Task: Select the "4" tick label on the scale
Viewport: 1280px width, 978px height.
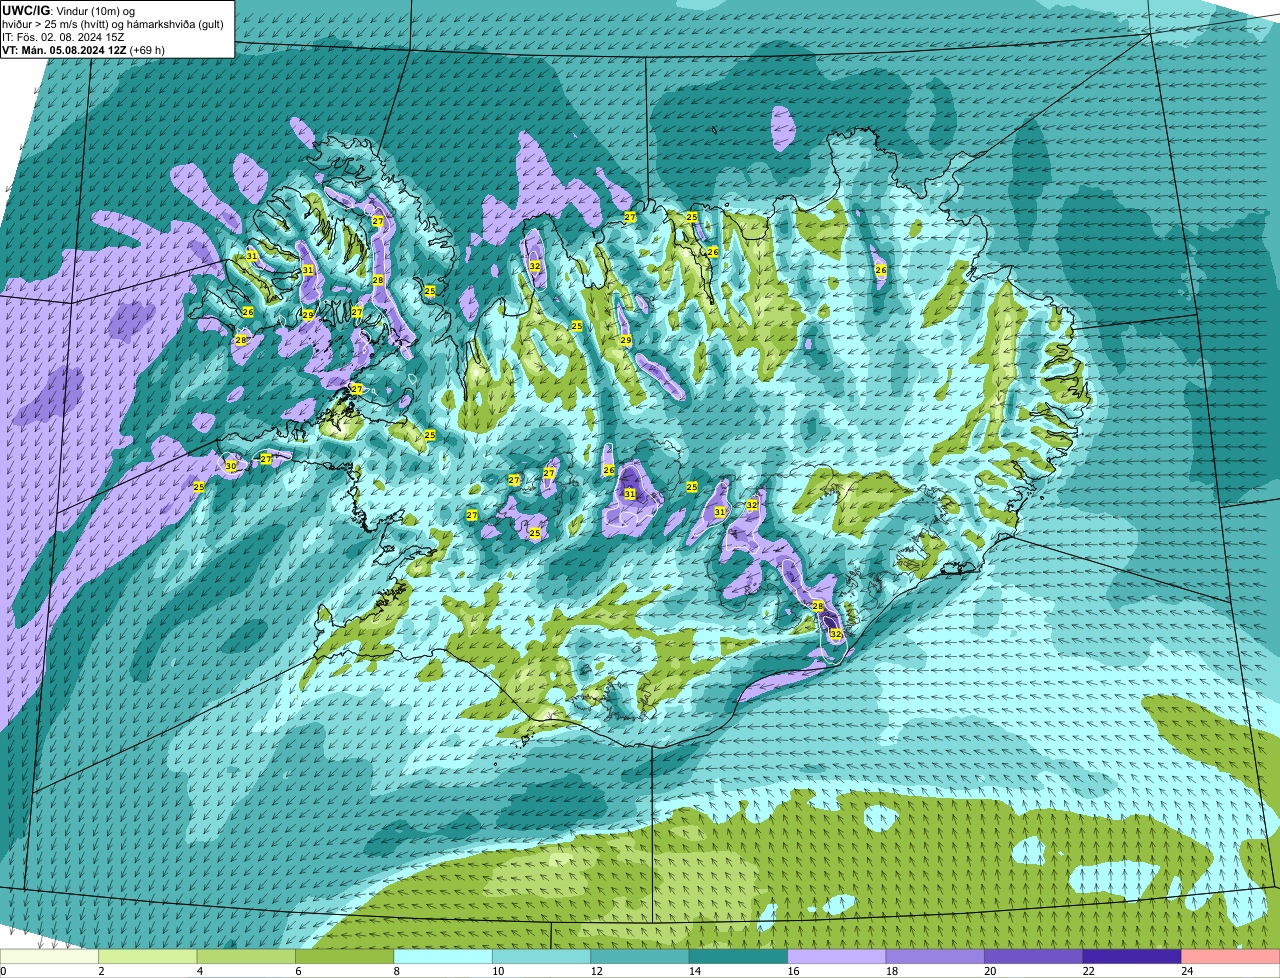Action: click(x=199, y=970)
